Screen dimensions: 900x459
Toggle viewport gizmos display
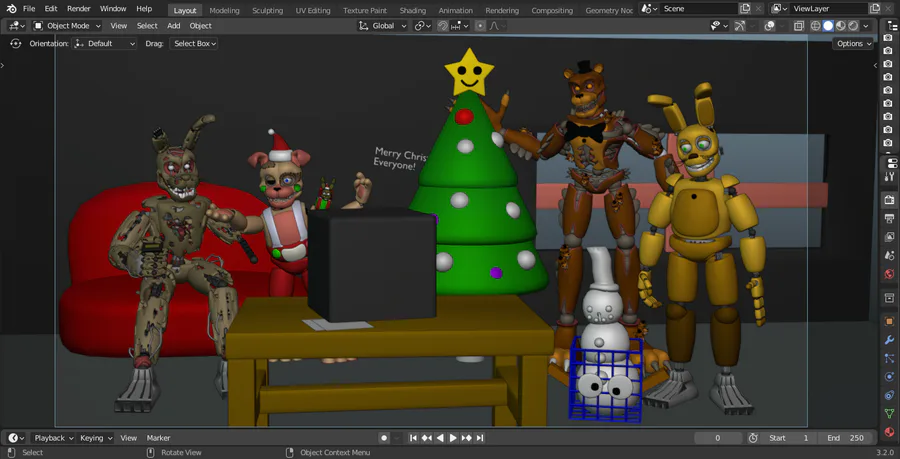pos(740,26)
